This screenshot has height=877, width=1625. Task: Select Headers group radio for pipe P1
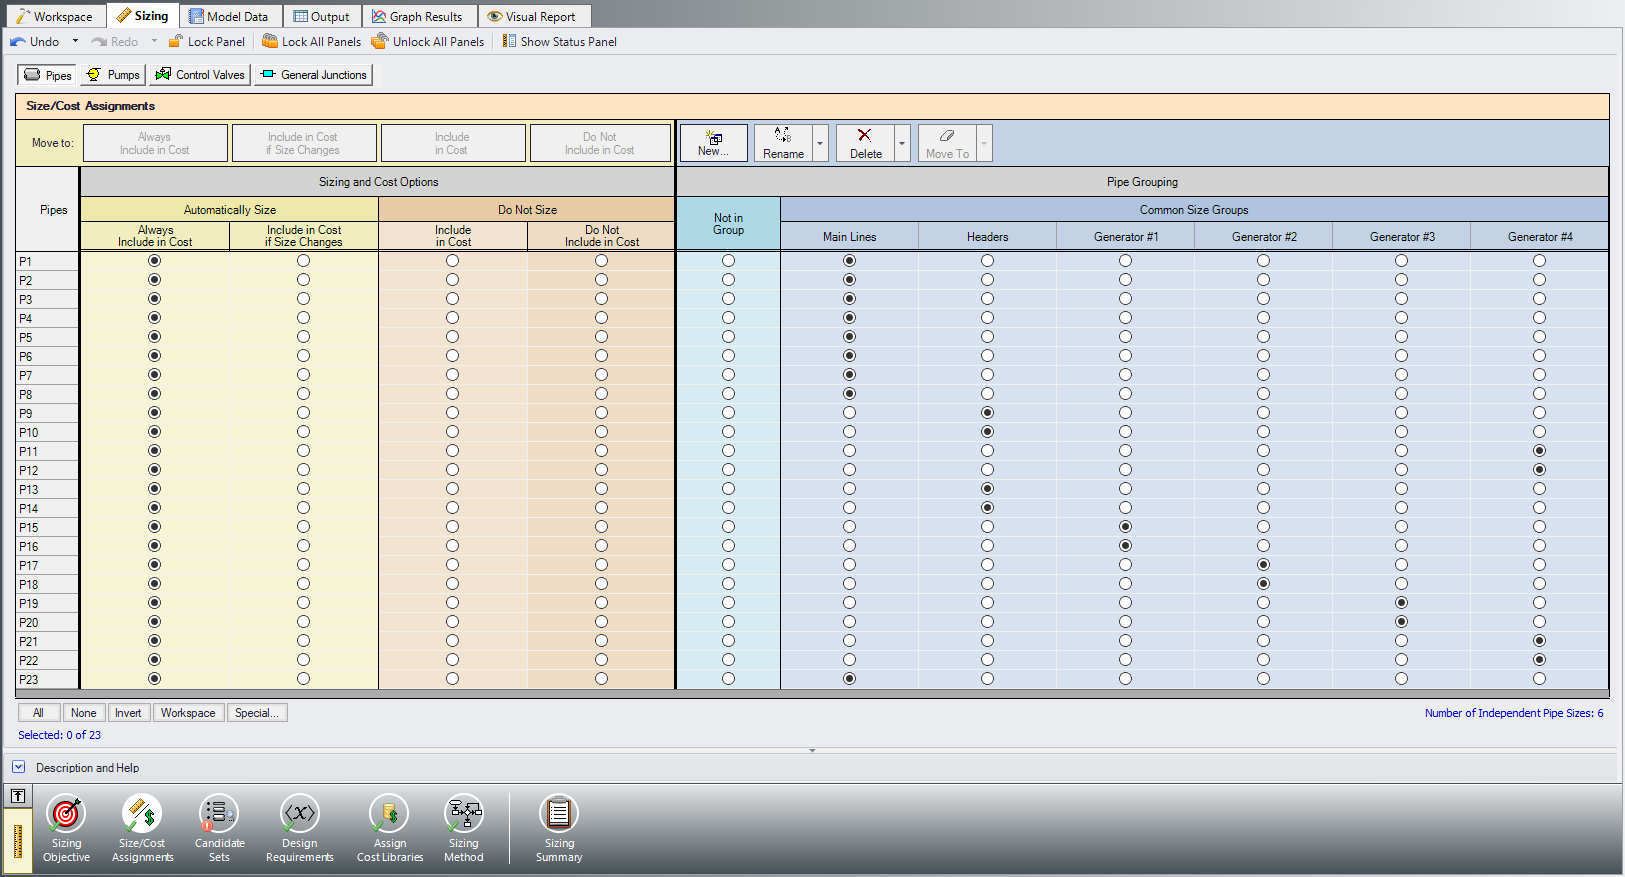point(987,261)
